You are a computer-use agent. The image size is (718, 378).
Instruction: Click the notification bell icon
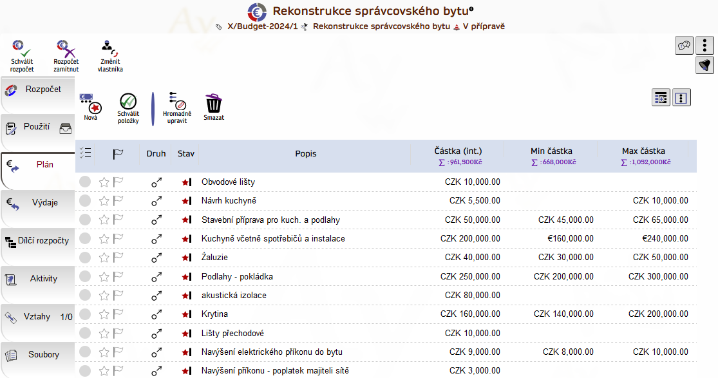(704, 65)
